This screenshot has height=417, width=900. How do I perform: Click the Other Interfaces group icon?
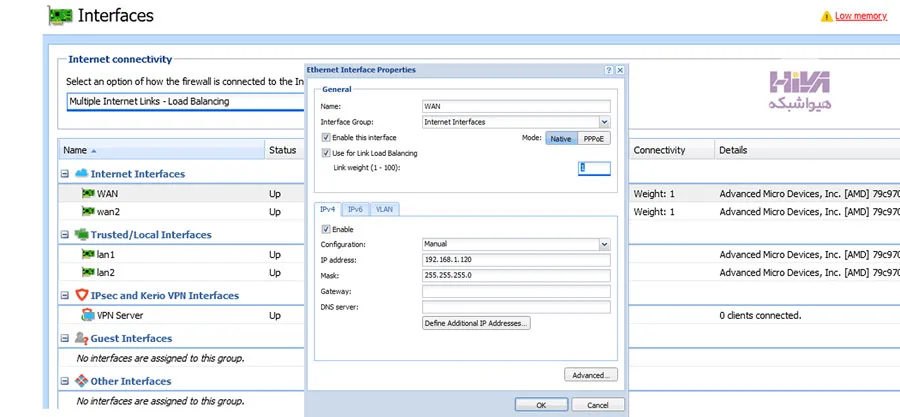click(x=82, y=381)
